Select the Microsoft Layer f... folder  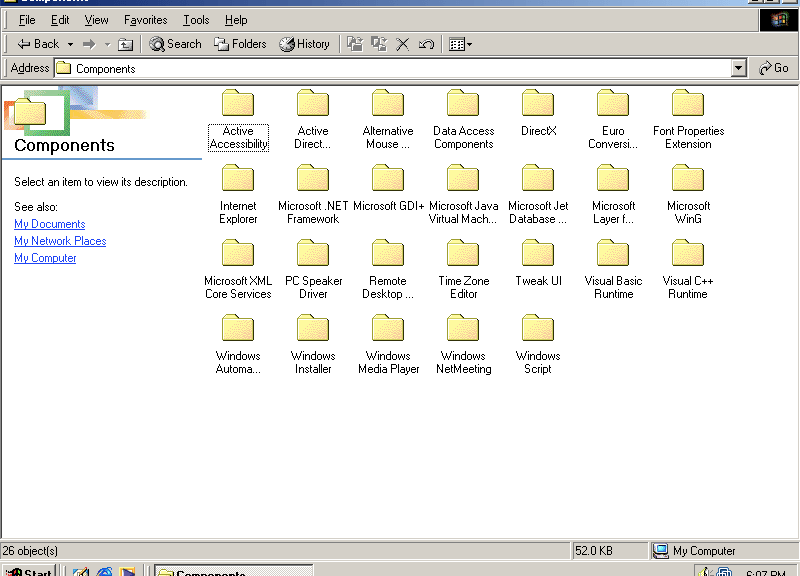tap(613, 195)
